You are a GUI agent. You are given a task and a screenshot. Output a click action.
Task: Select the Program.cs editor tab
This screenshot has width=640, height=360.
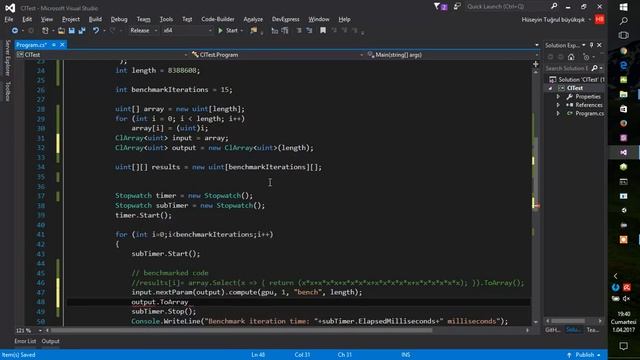point(32,45)
